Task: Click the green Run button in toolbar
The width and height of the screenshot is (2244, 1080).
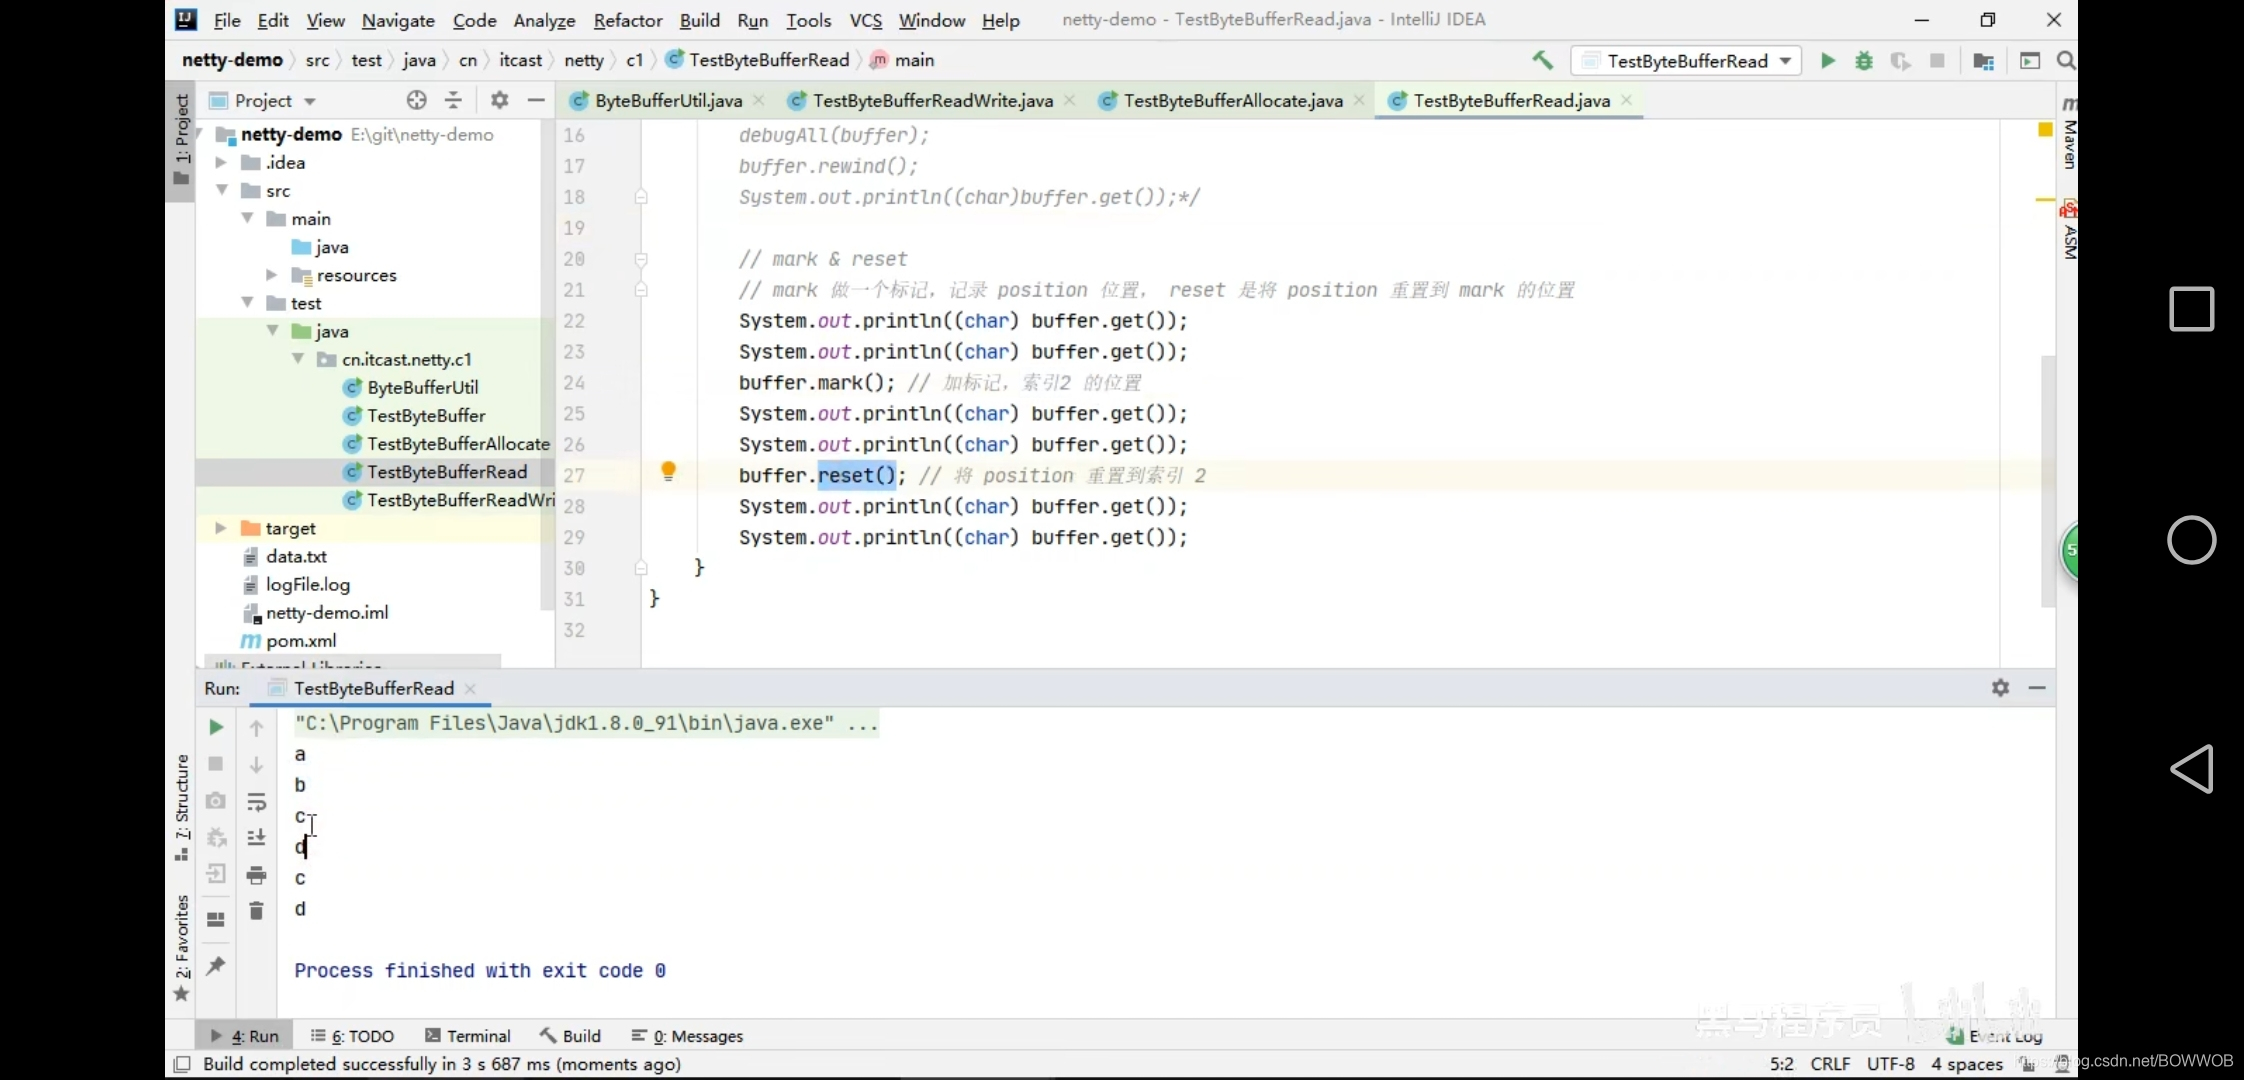Action: click(x=1827, y=61)
